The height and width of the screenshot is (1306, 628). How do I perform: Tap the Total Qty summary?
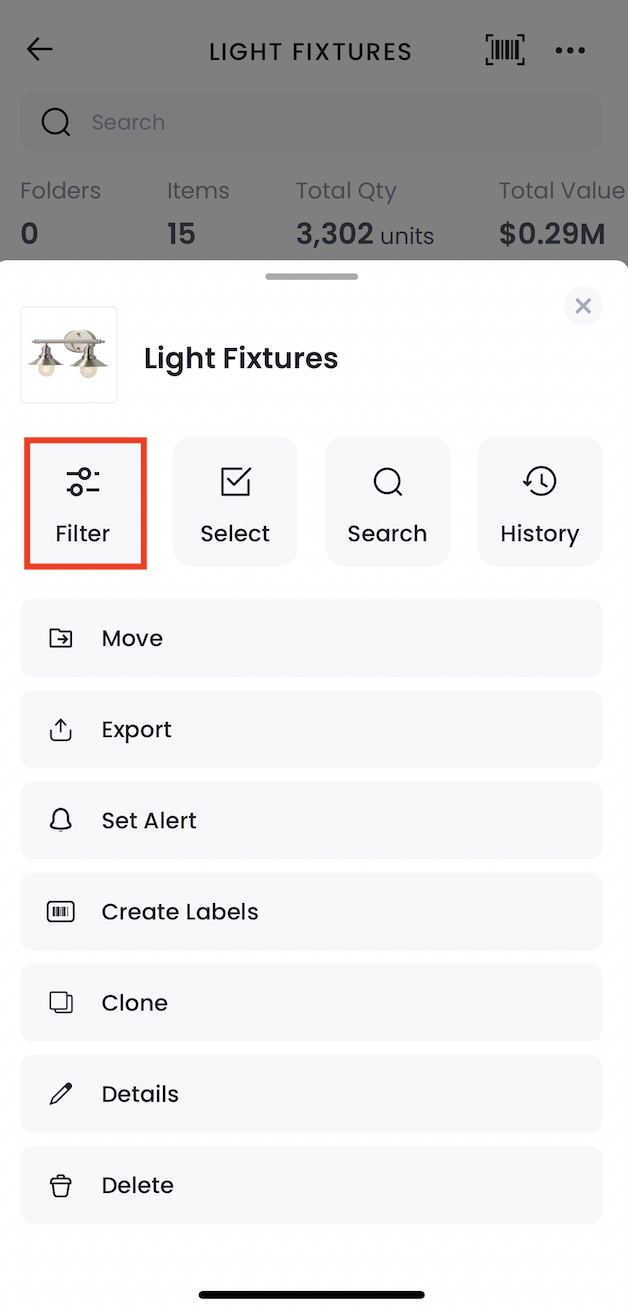tap(365, 213)
